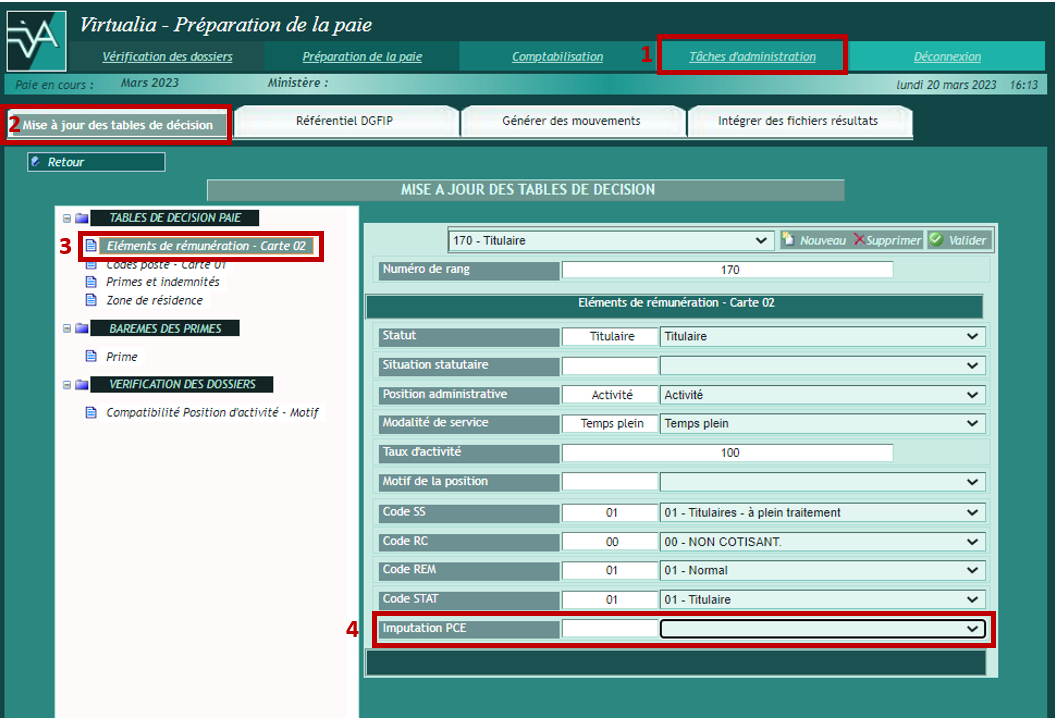The image size is (1055, 718).
Task: Click the Taux d'activité input field
Action: pyautogui.click(x=726, y=453)
